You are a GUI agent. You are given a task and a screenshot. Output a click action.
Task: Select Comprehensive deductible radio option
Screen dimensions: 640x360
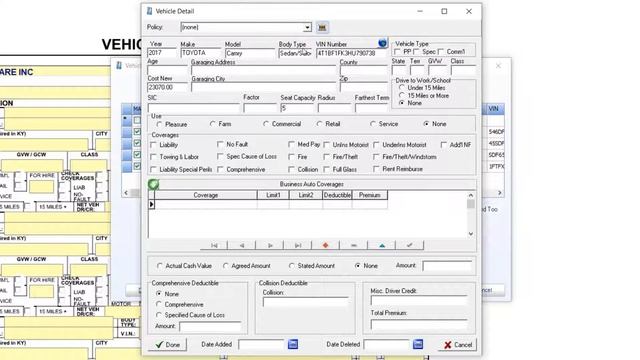pyautogui.click(x=159, y=304)
